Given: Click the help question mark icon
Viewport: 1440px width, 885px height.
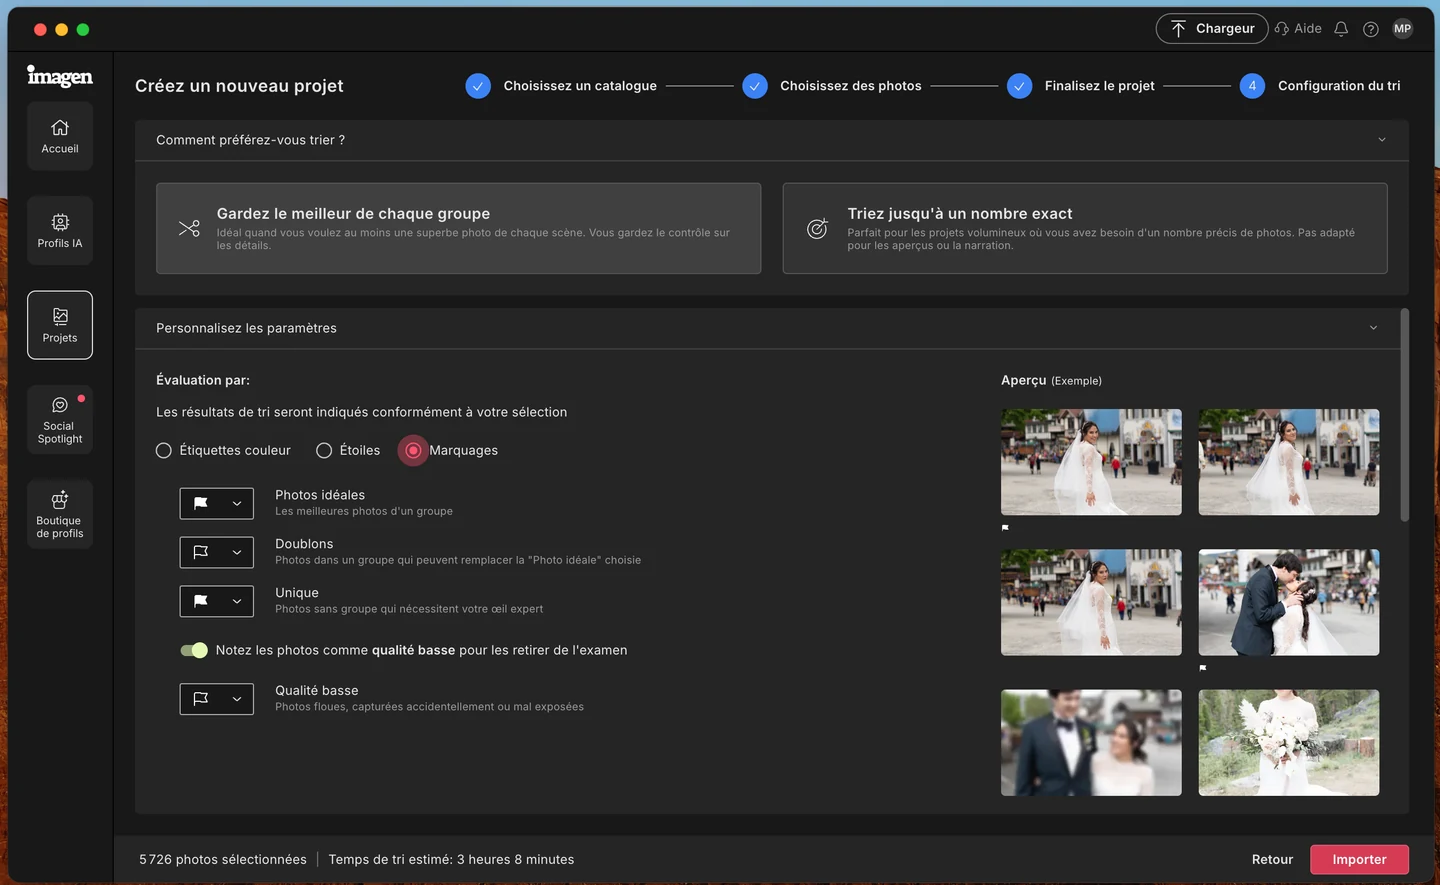Looking at the screenshot, I should tap(1371, 29).
